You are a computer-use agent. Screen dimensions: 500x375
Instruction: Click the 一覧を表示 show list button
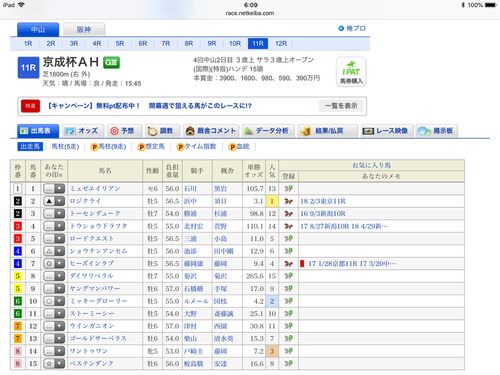pos(341,106)
